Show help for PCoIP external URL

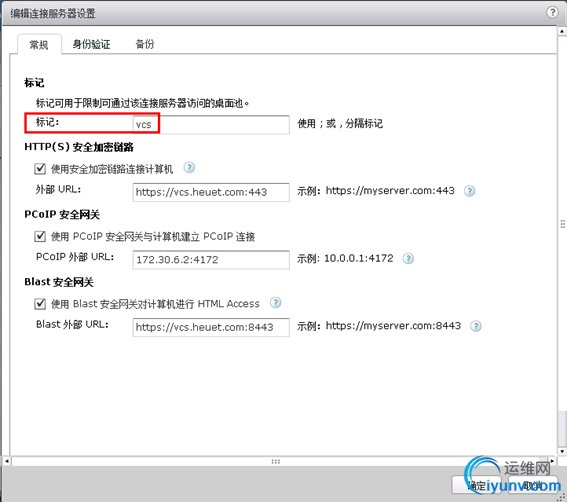[408, 259]
